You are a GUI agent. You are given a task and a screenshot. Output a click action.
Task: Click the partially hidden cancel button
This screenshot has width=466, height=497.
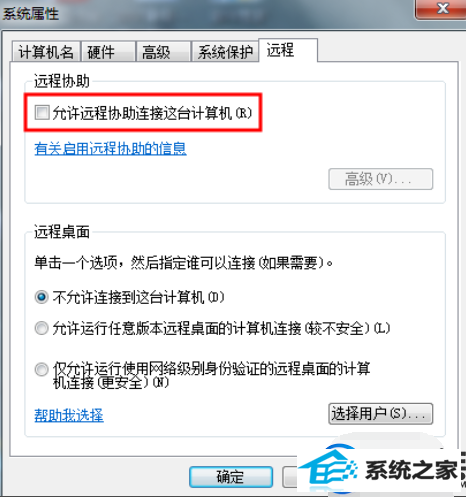tap(290, 477)
